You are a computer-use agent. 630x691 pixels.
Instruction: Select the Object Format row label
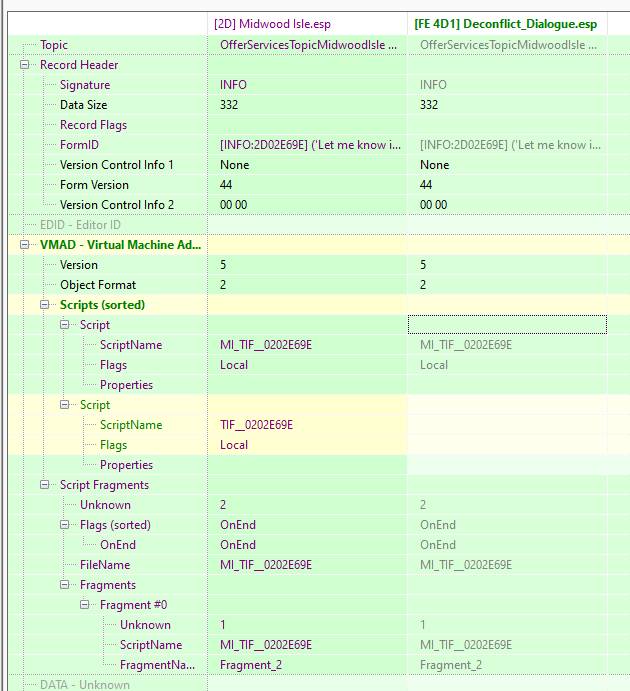(x=98, y=285)
